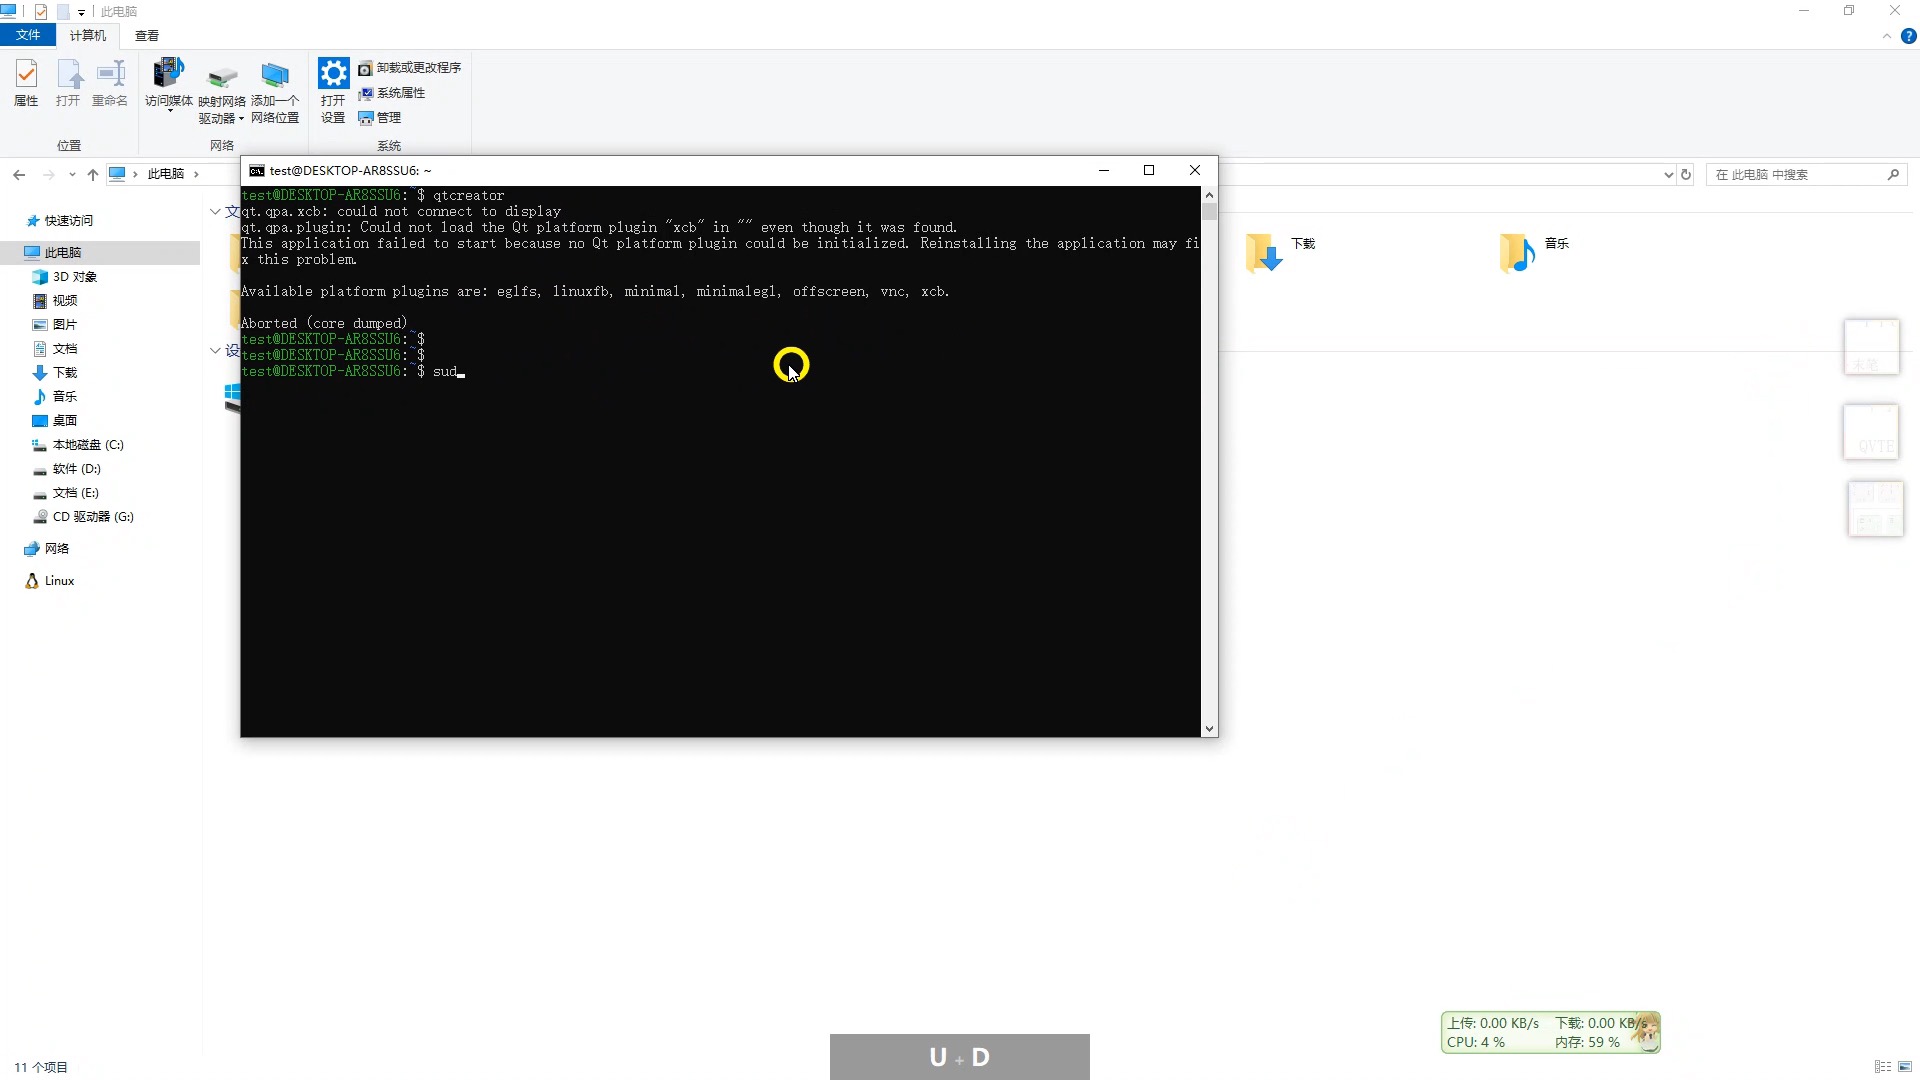This screenshot has width=1920, height=1080.
Task: Click the terminal scrollbar down arrow
Action: point(1210,729)
